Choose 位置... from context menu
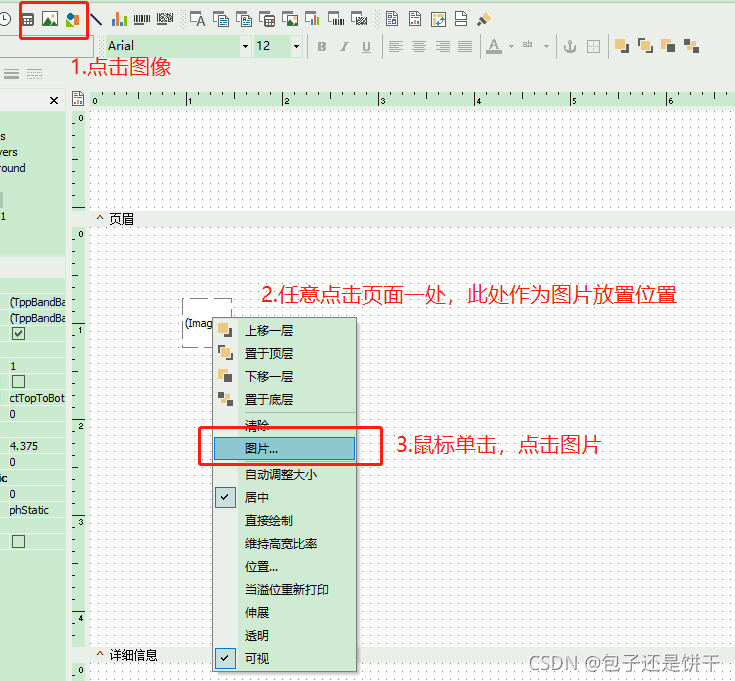The image size is (735, 681). (285, 567)
